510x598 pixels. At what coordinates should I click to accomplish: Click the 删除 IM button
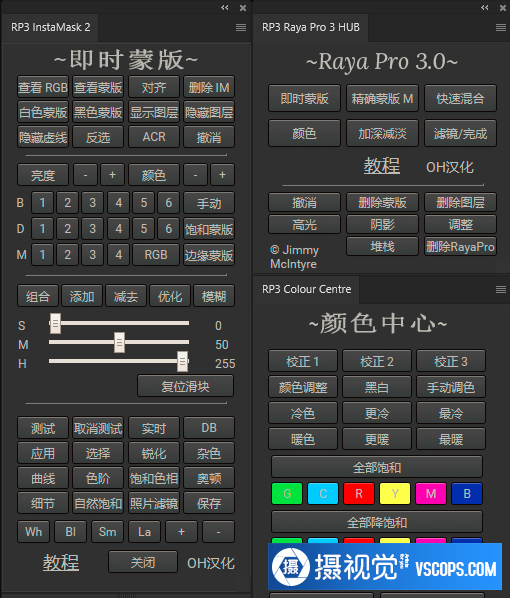click(209, 87)
